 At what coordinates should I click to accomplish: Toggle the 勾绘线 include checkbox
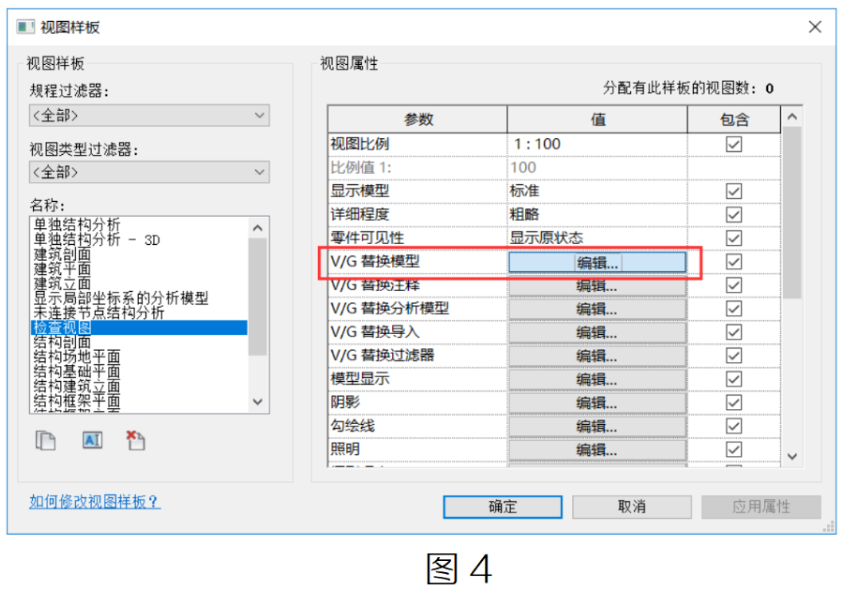[x=734, y=426]
